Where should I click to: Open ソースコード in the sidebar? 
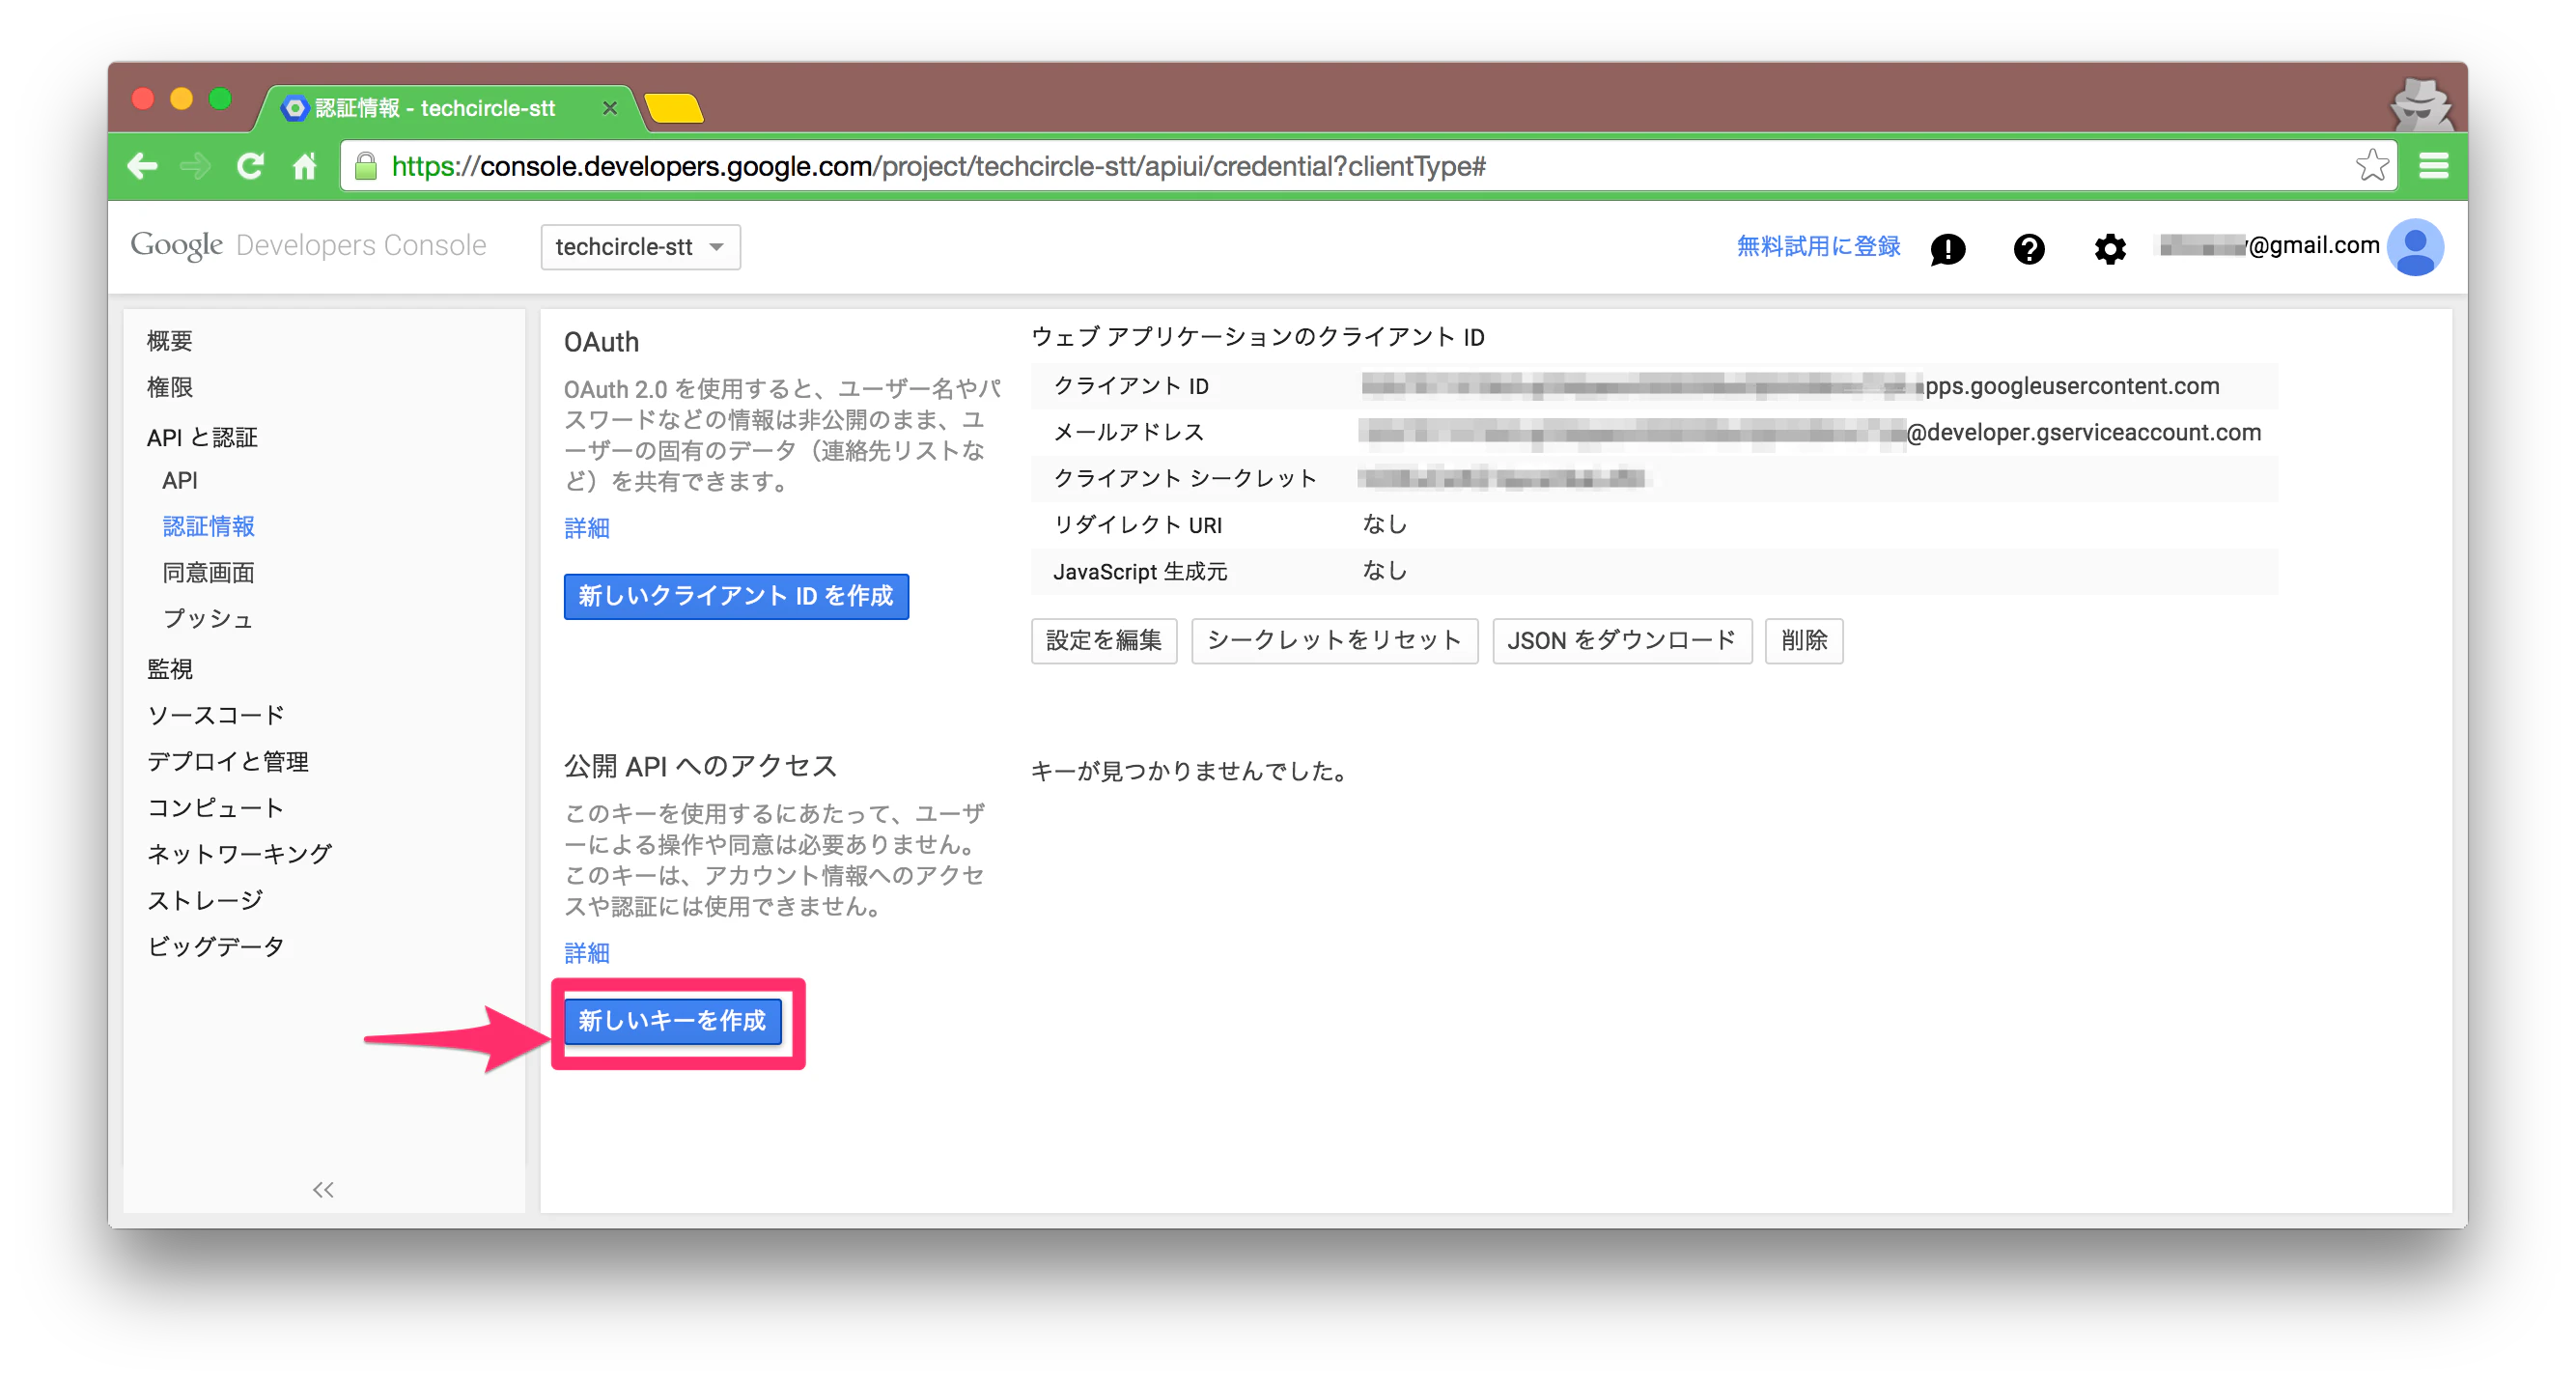coord(216,715)
